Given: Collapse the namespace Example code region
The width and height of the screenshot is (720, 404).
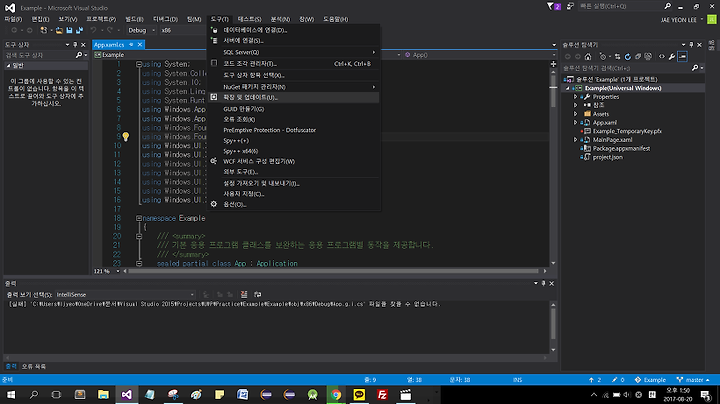Looking at the screenshot, I should [139, 218].
